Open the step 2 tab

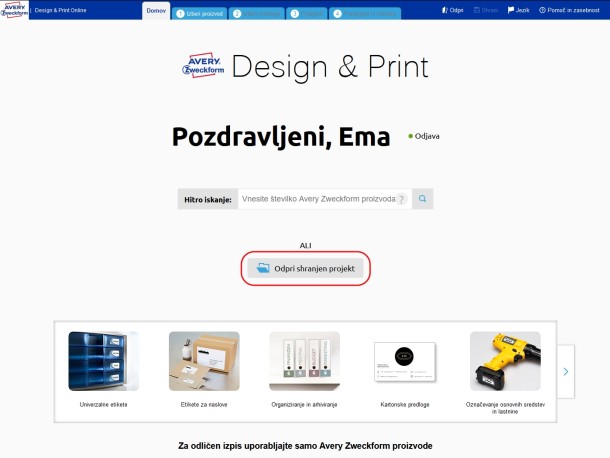coord(257,14)
